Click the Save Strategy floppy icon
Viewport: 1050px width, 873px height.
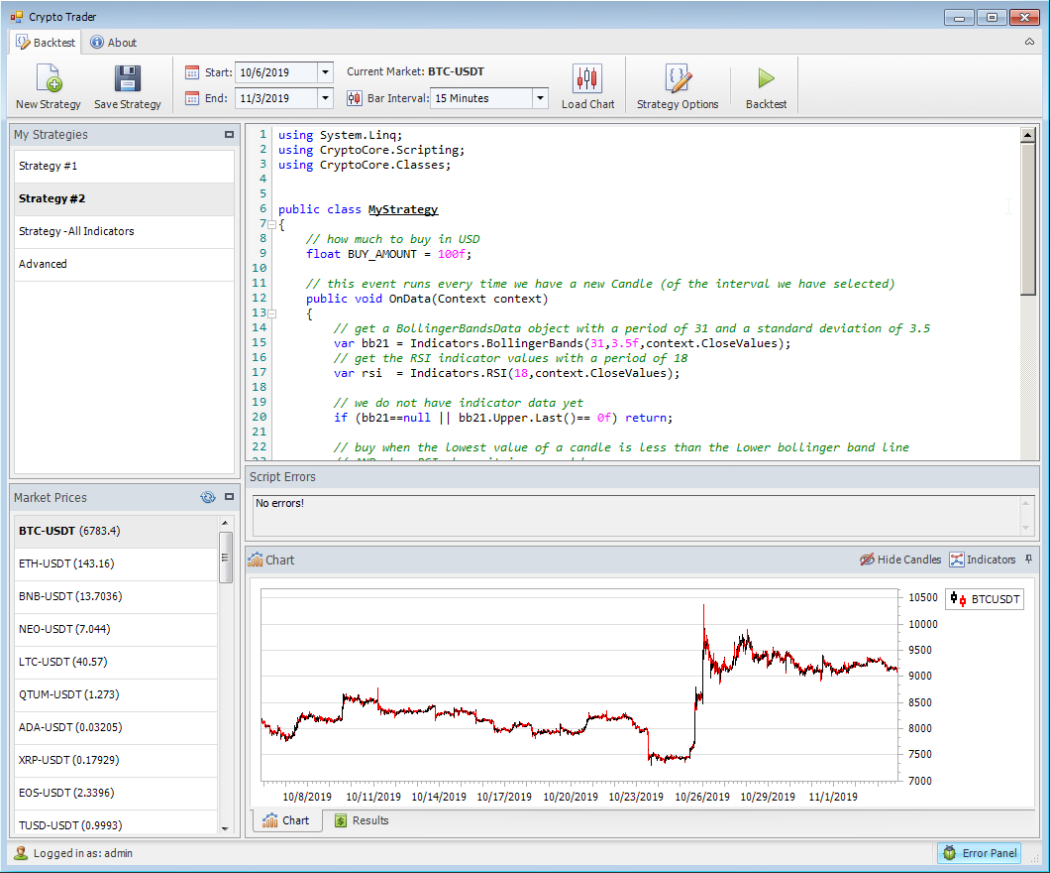(127, 79)
